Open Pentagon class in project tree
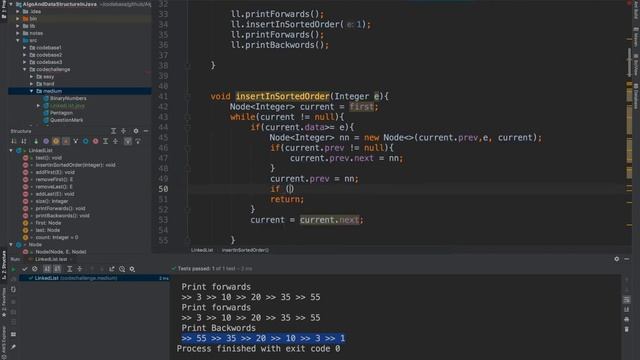The width and height of the screenshot is (640, 360). coord(61,113)
